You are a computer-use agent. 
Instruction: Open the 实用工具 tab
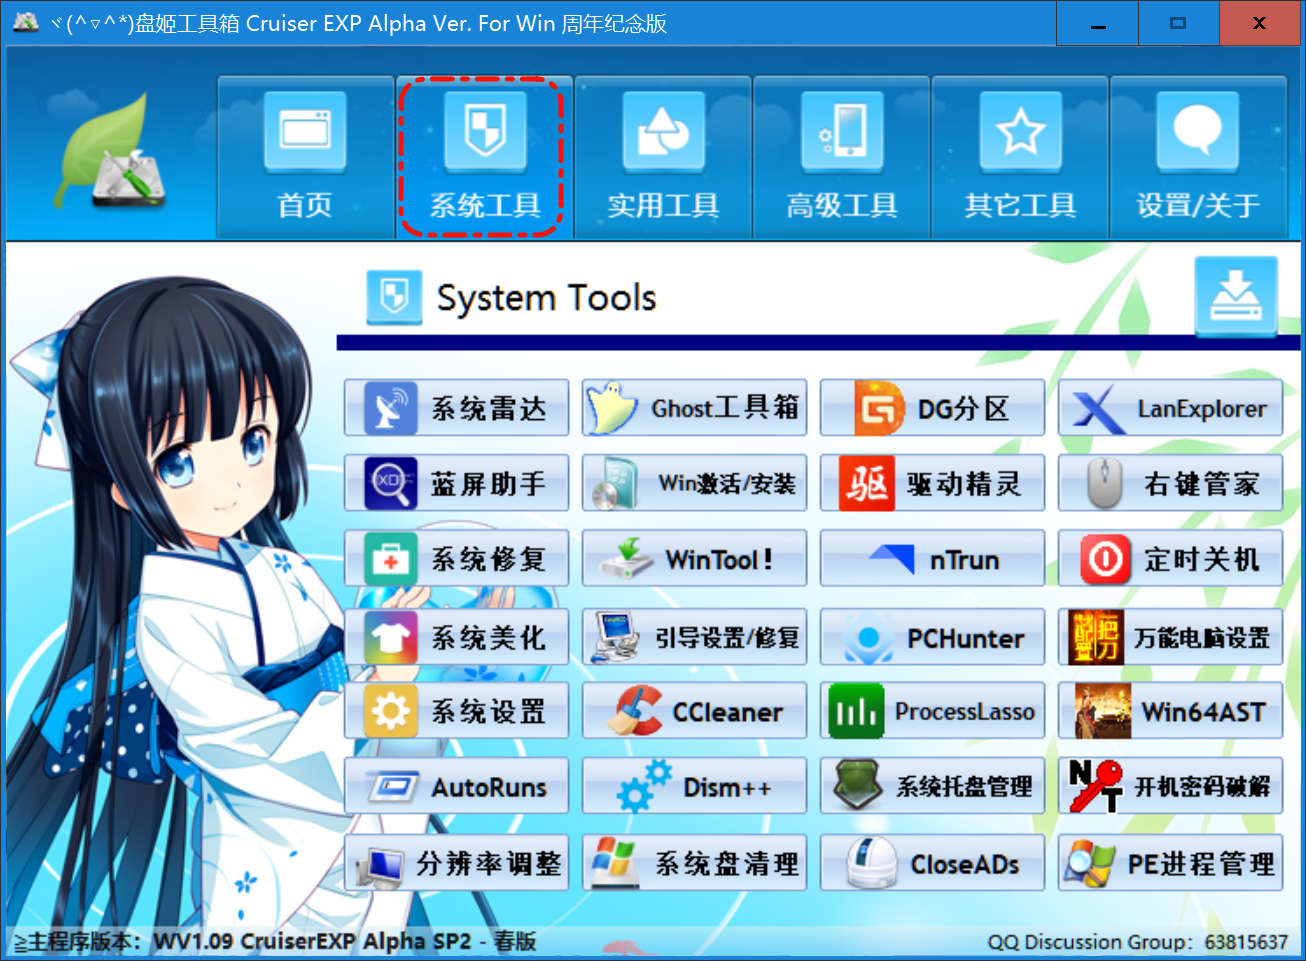click(663, 158)
